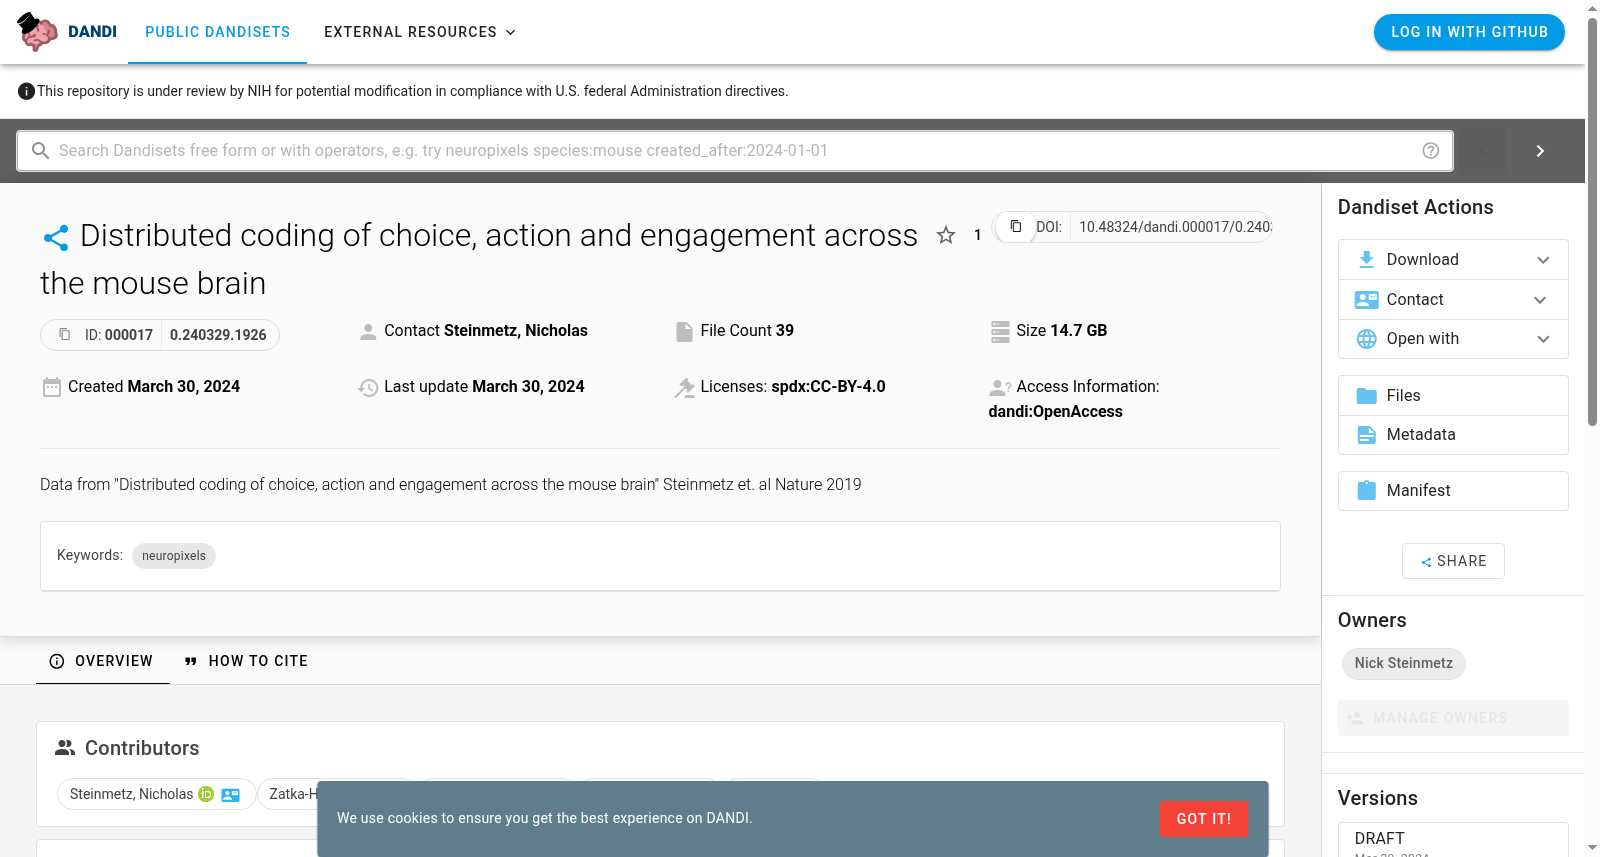Click the share icon beside dandiset title

click(56, 237)
